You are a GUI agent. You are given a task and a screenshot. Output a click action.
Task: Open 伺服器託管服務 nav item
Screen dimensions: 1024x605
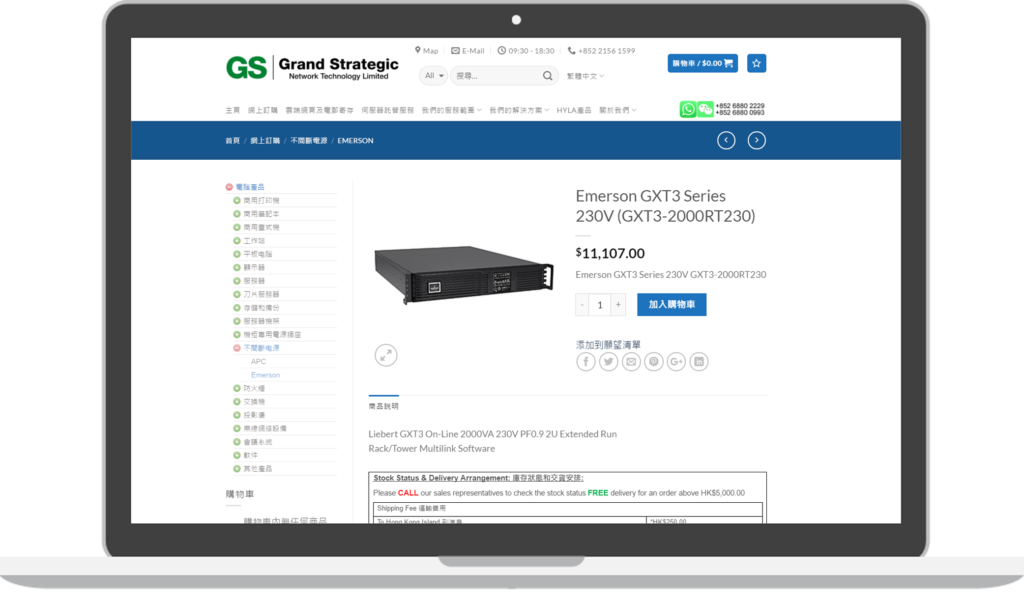387,110
